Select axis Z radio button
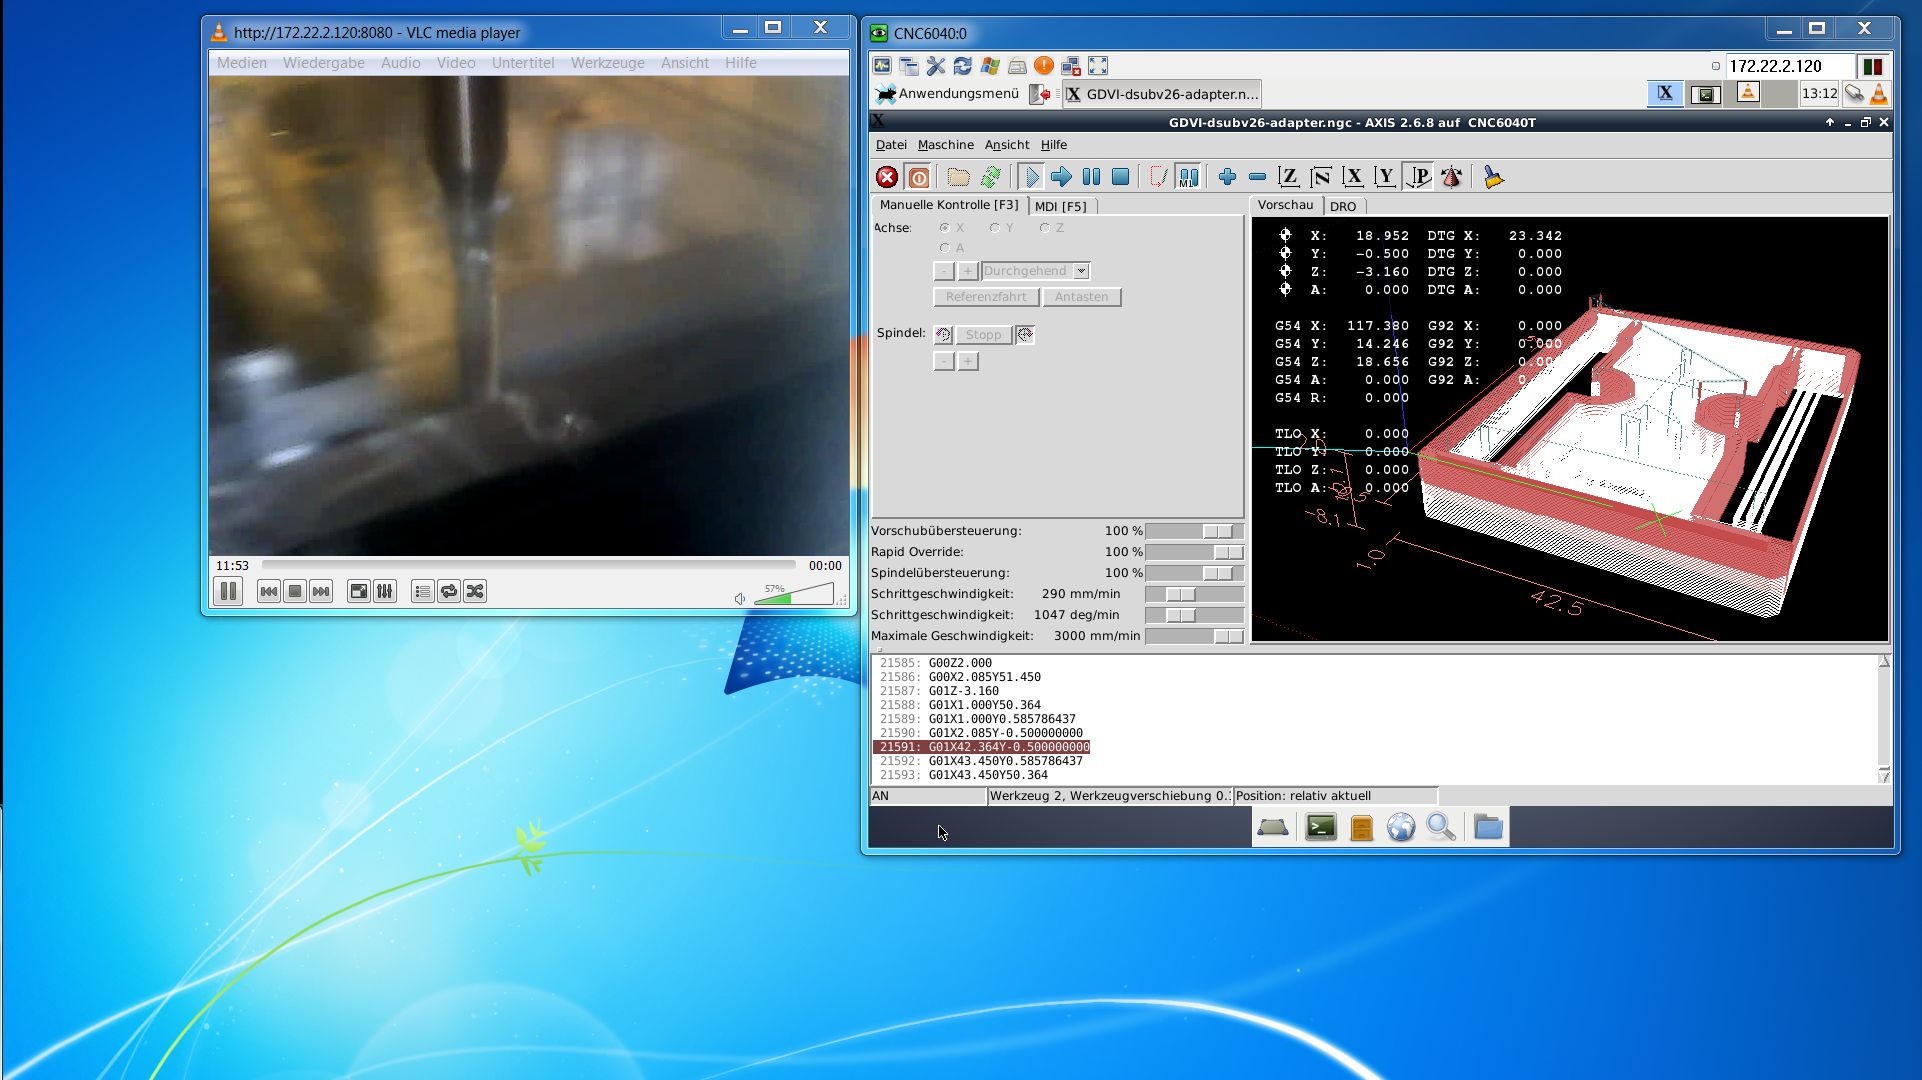1922x1080 pixels. tap(1044, 228)
